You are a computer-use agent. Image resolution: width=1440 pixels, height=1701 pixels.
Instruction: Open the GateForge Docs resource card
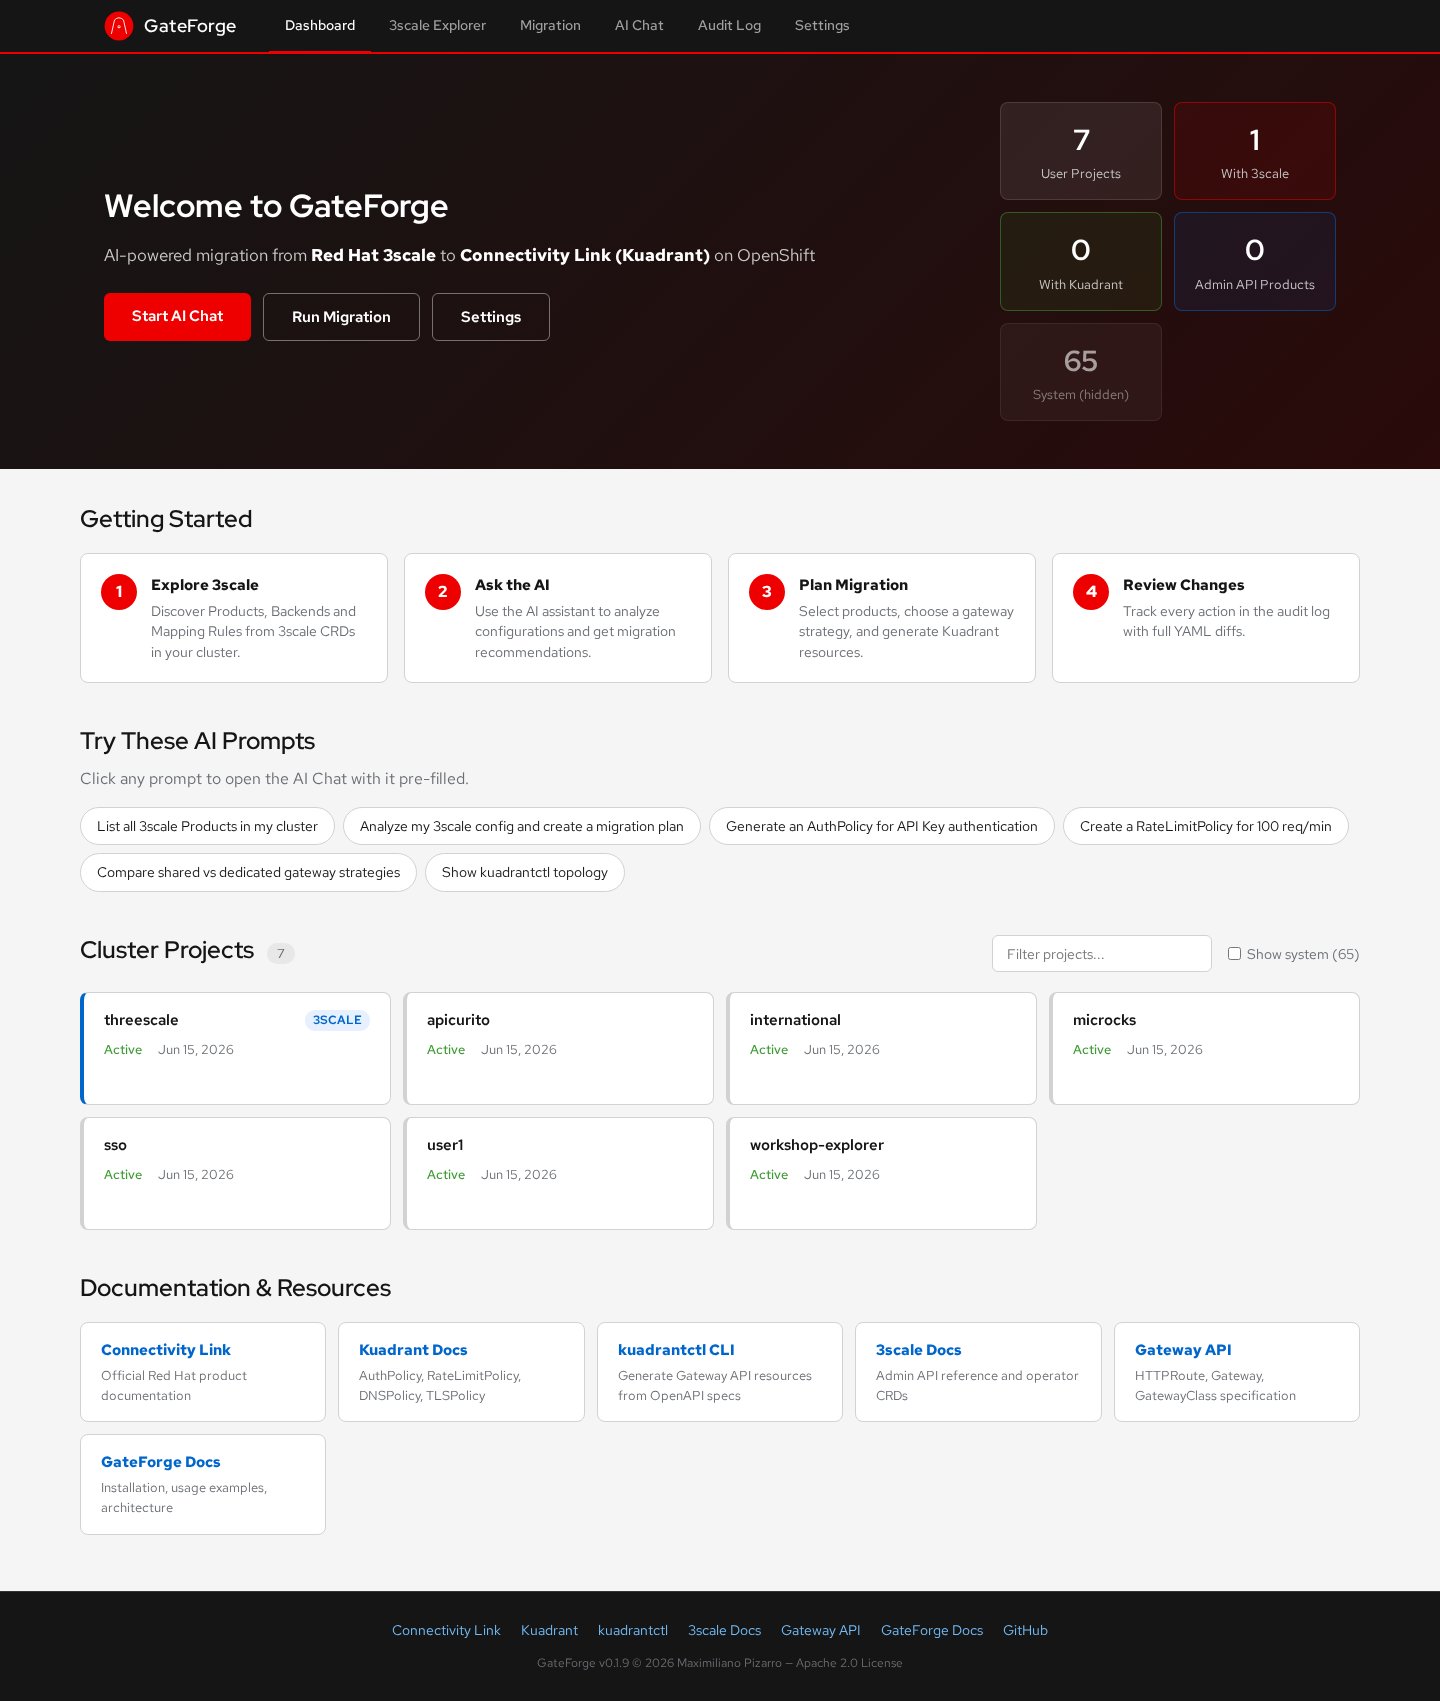[x=203, y=1484]
